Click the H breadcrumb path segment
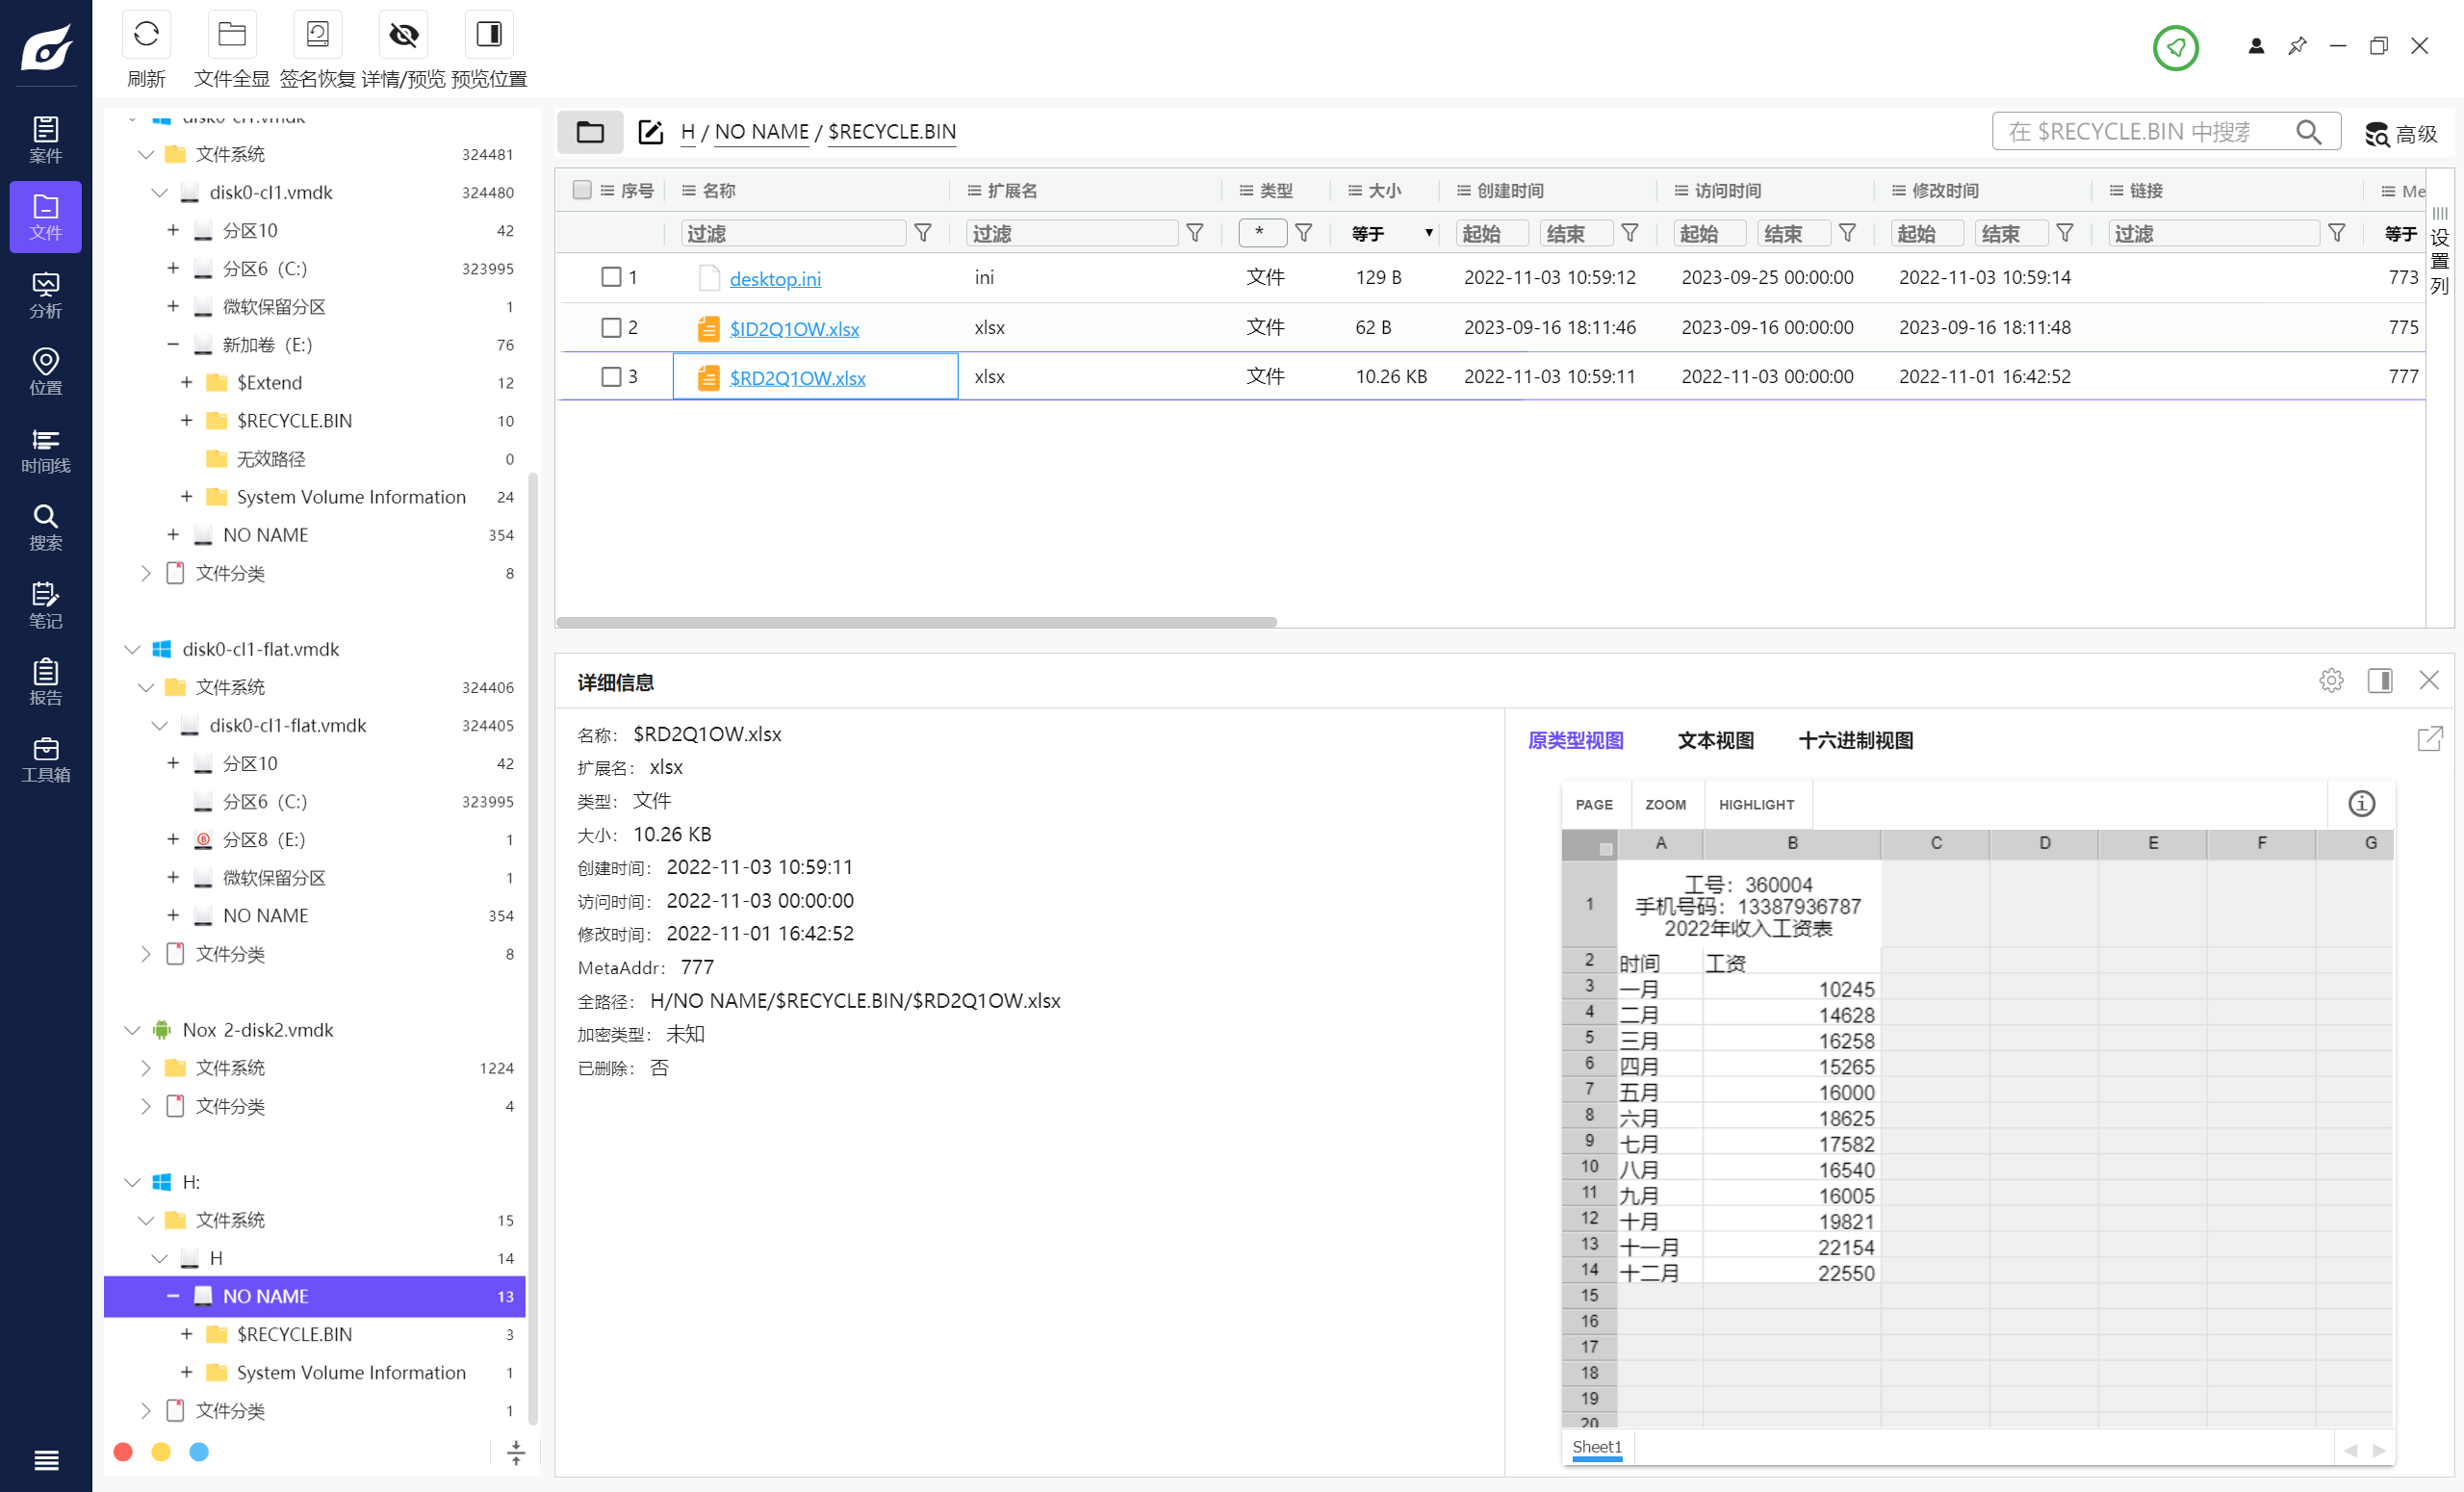The width and height of the screenshot is (2464, 1492). pyautogui.click(x=687, y=132)
